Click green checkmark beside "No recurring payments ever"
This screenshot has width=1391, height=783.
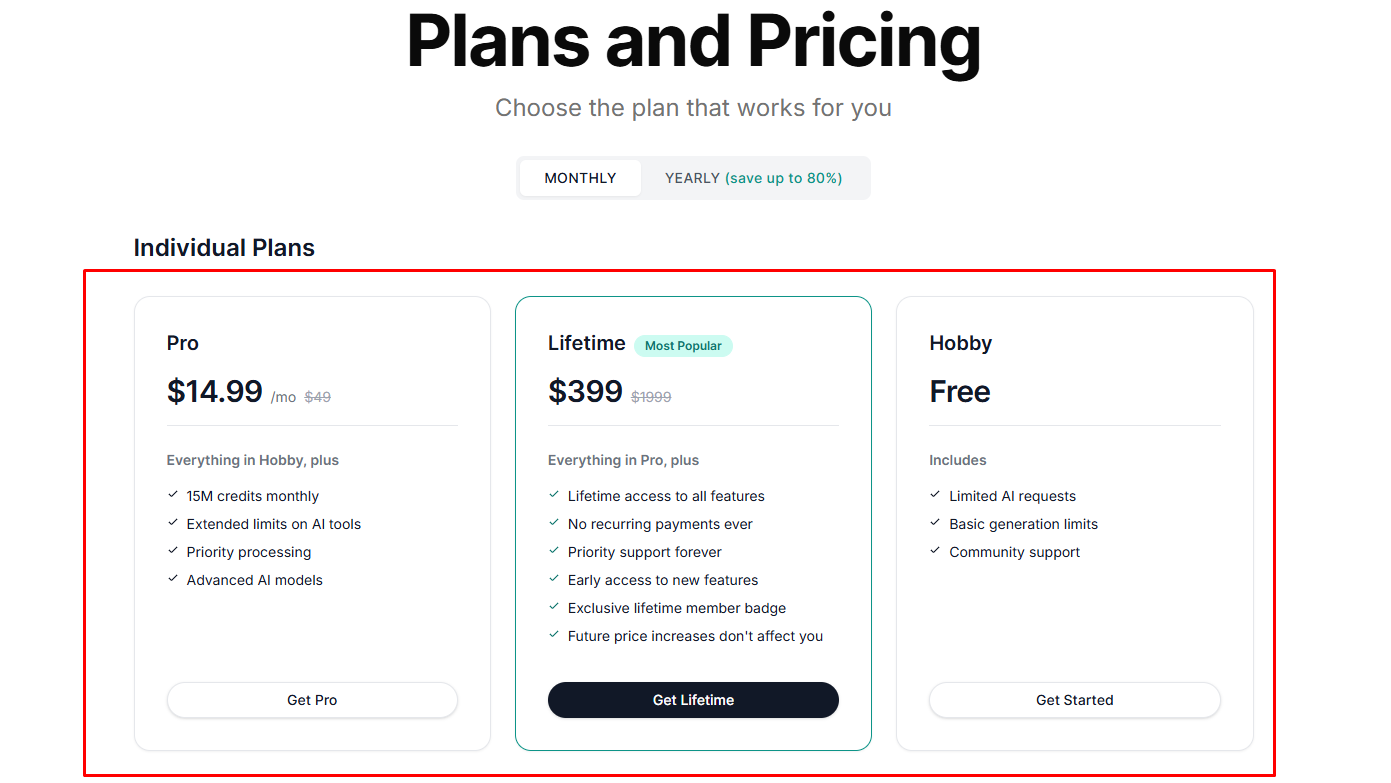click(x=554, y=523)
